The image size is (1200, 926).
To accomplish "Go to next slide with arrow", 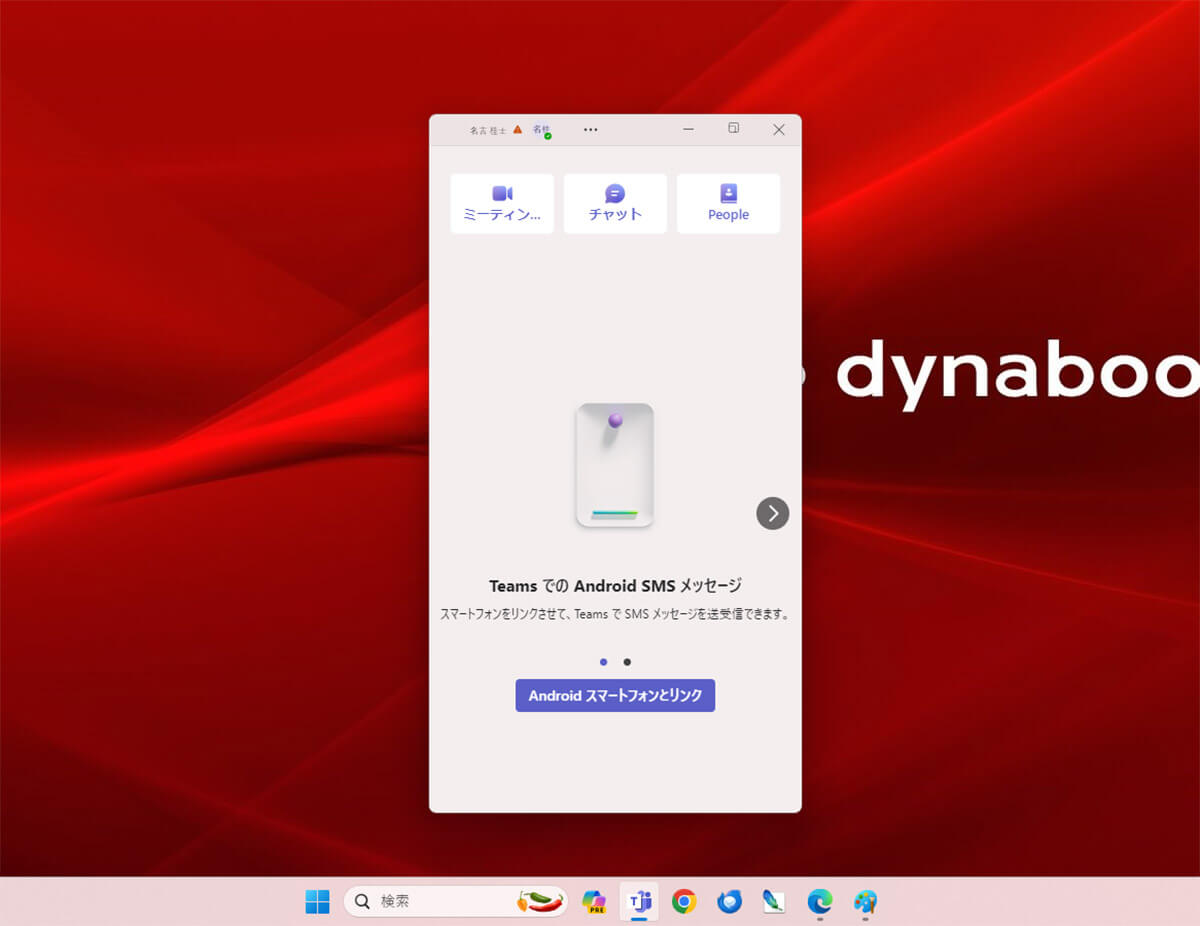I will click(773, 513).
